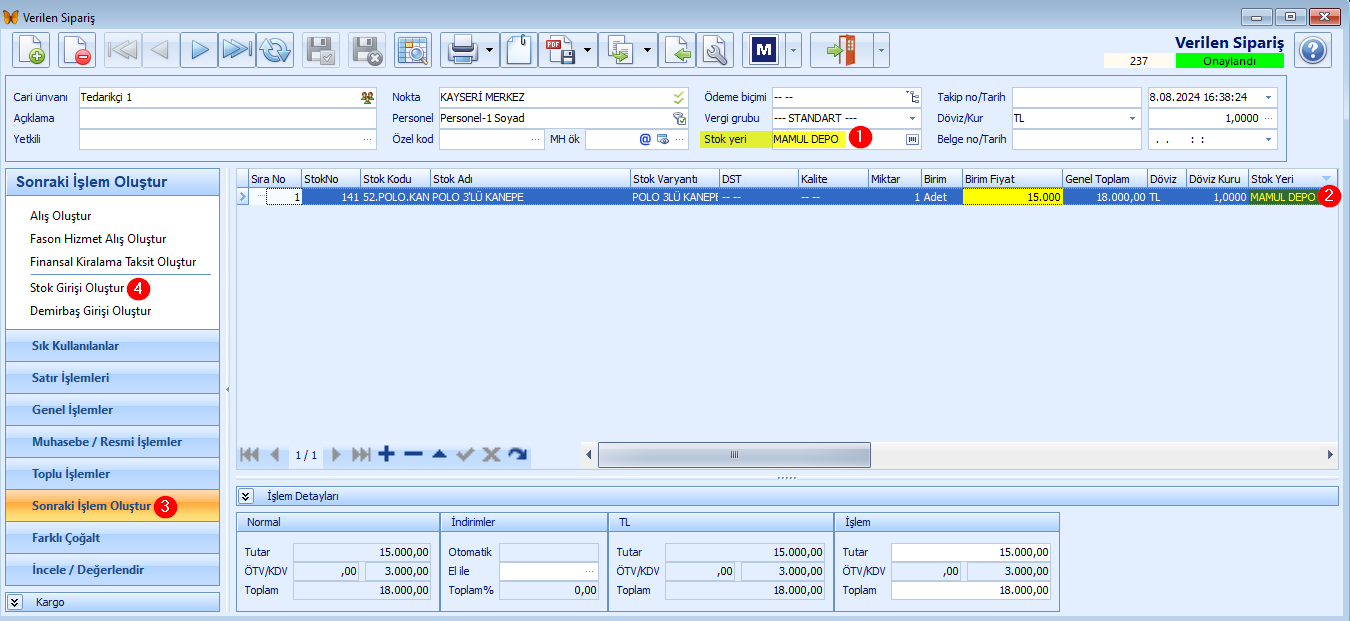1350x621 pixels.
Task: Open the Döviz/Kur TL dropdown
Action: coord(1133,118)
